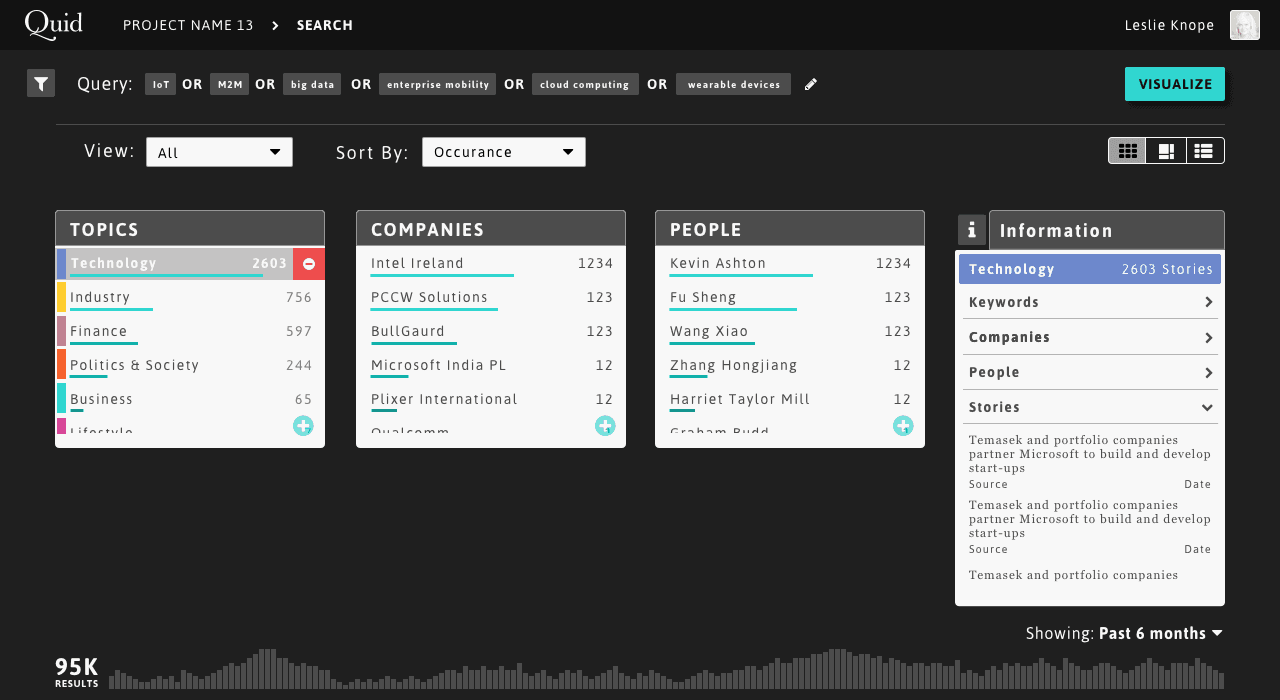Select Wang Xiao in People
1280x700 pixels.
click(790, 332)
